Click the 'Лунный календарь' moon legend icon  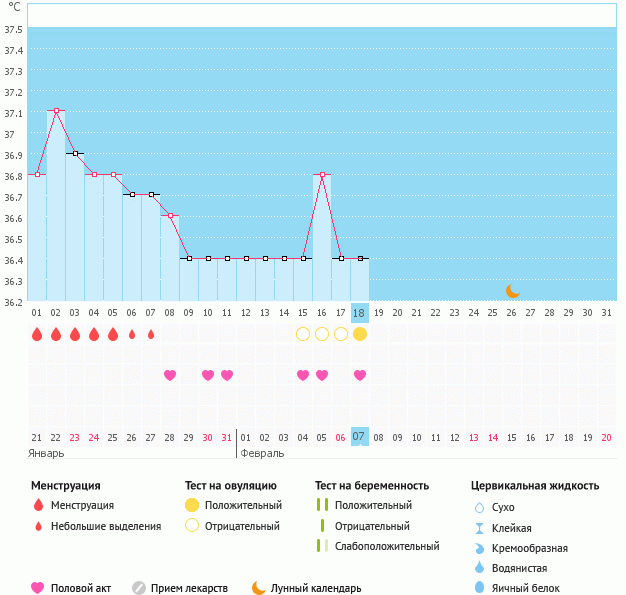click(x=259, y=588)
